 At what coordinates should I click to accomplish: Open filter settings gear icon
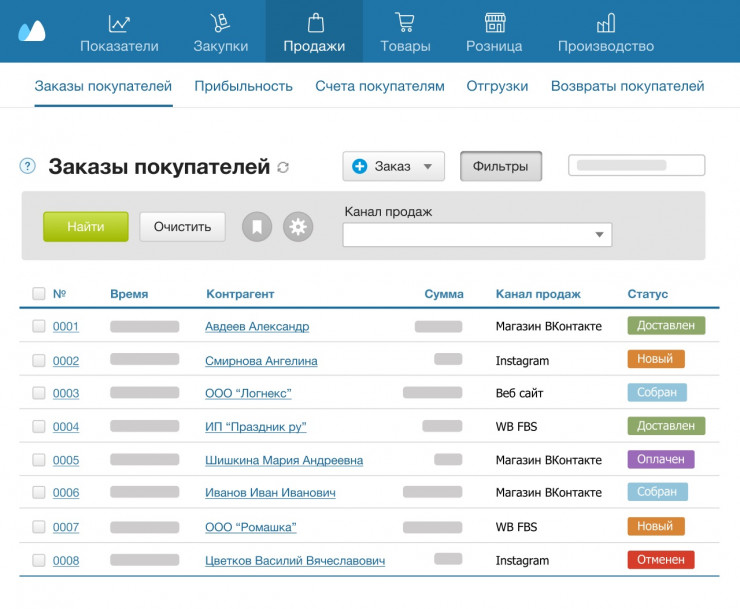click(x=298, y=227)
